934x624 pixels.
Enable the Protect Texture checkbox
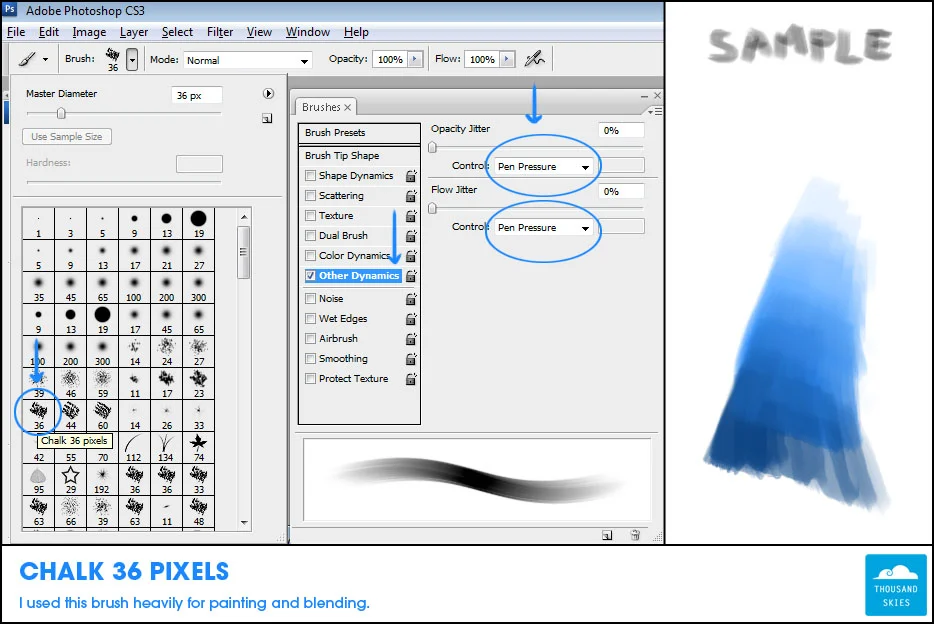click(310, 379)
